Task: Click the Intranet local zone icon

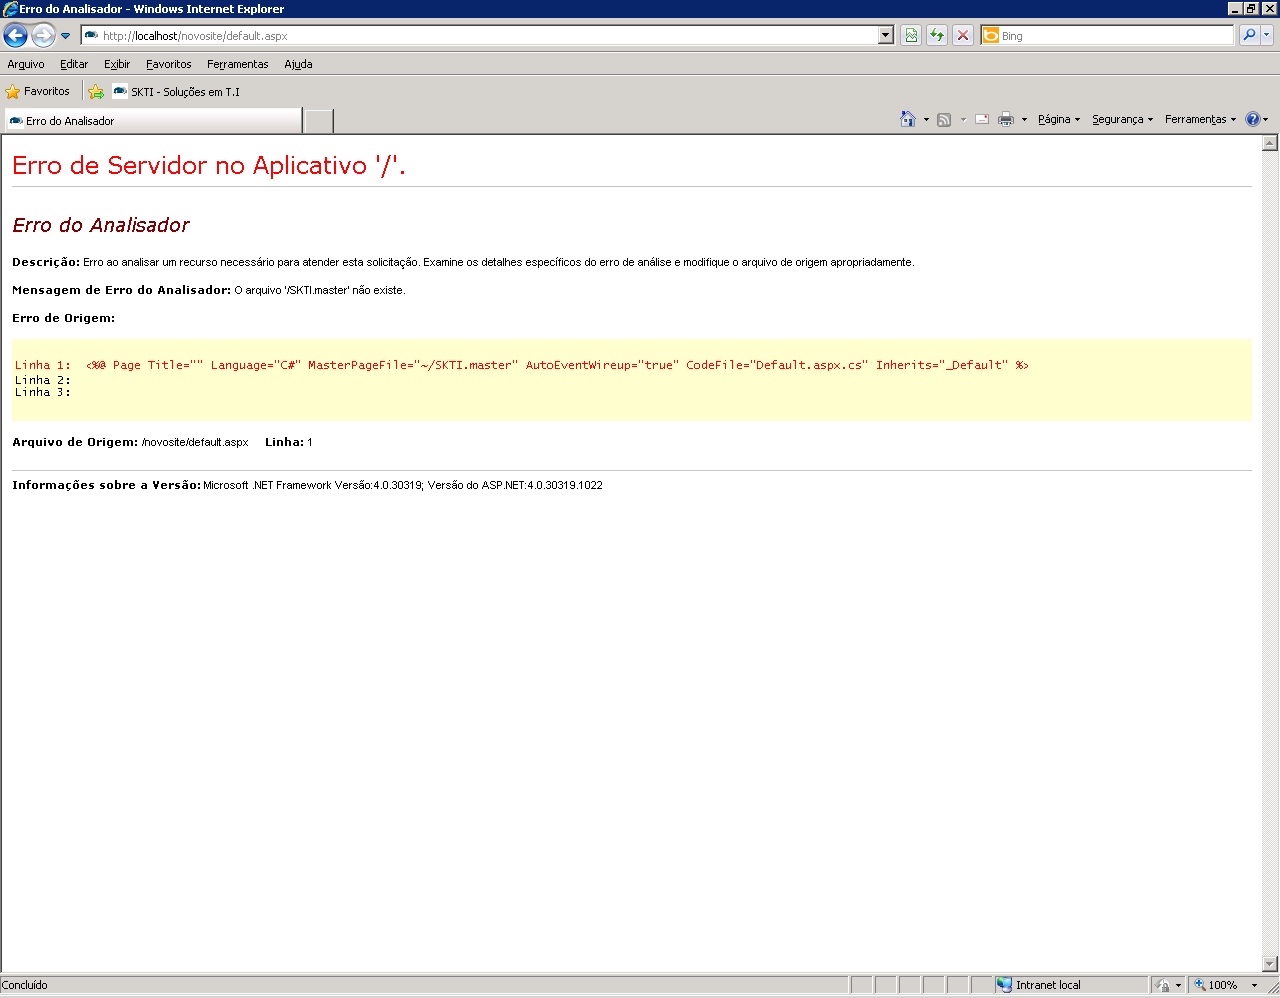Action: pos(1004,985)
